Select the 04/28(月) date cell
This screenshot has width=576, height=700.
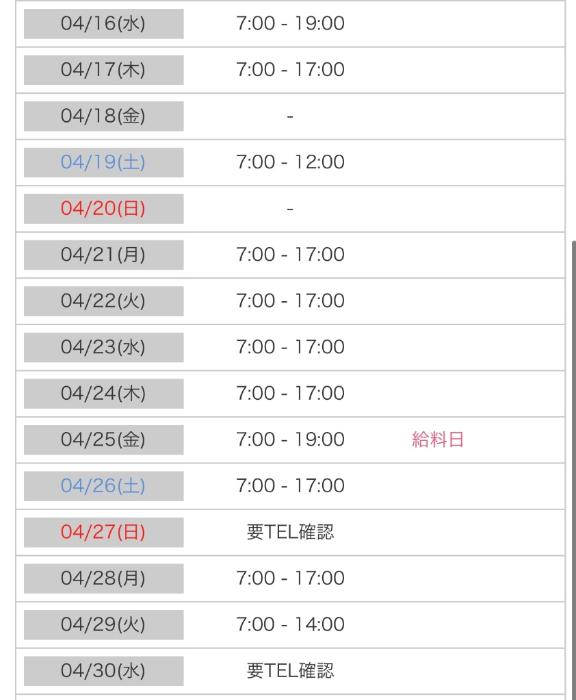pyautogui.click(x=104, y=579)
